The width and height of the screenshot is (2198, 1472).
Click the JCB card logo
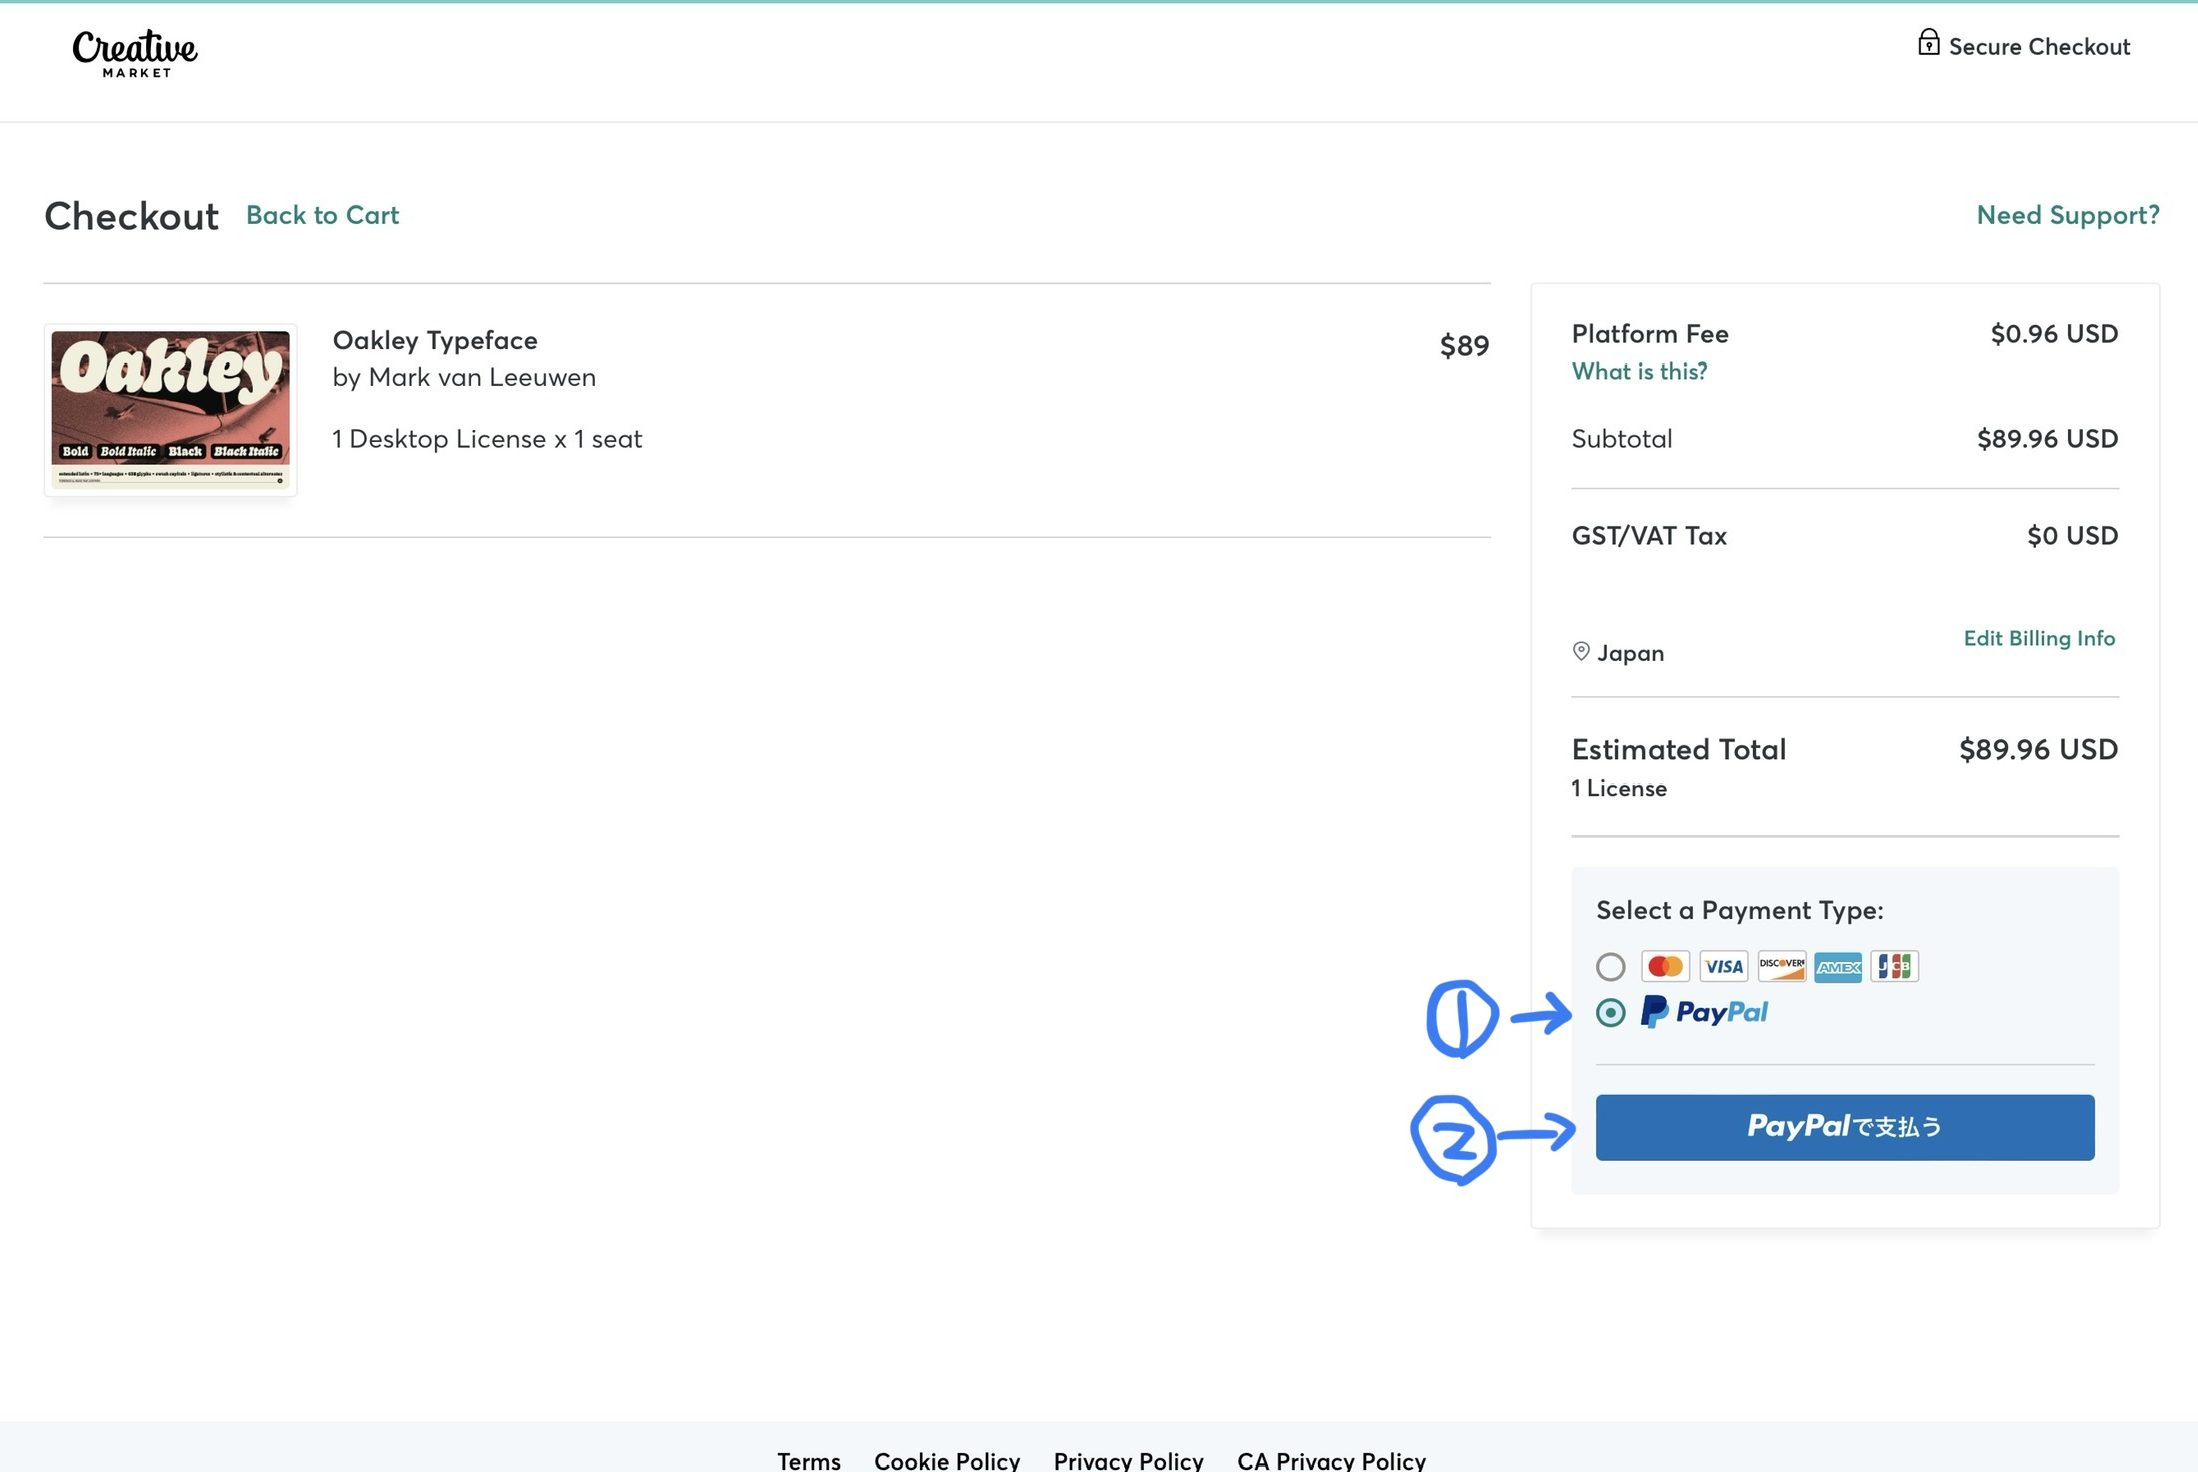point(1894,966)
